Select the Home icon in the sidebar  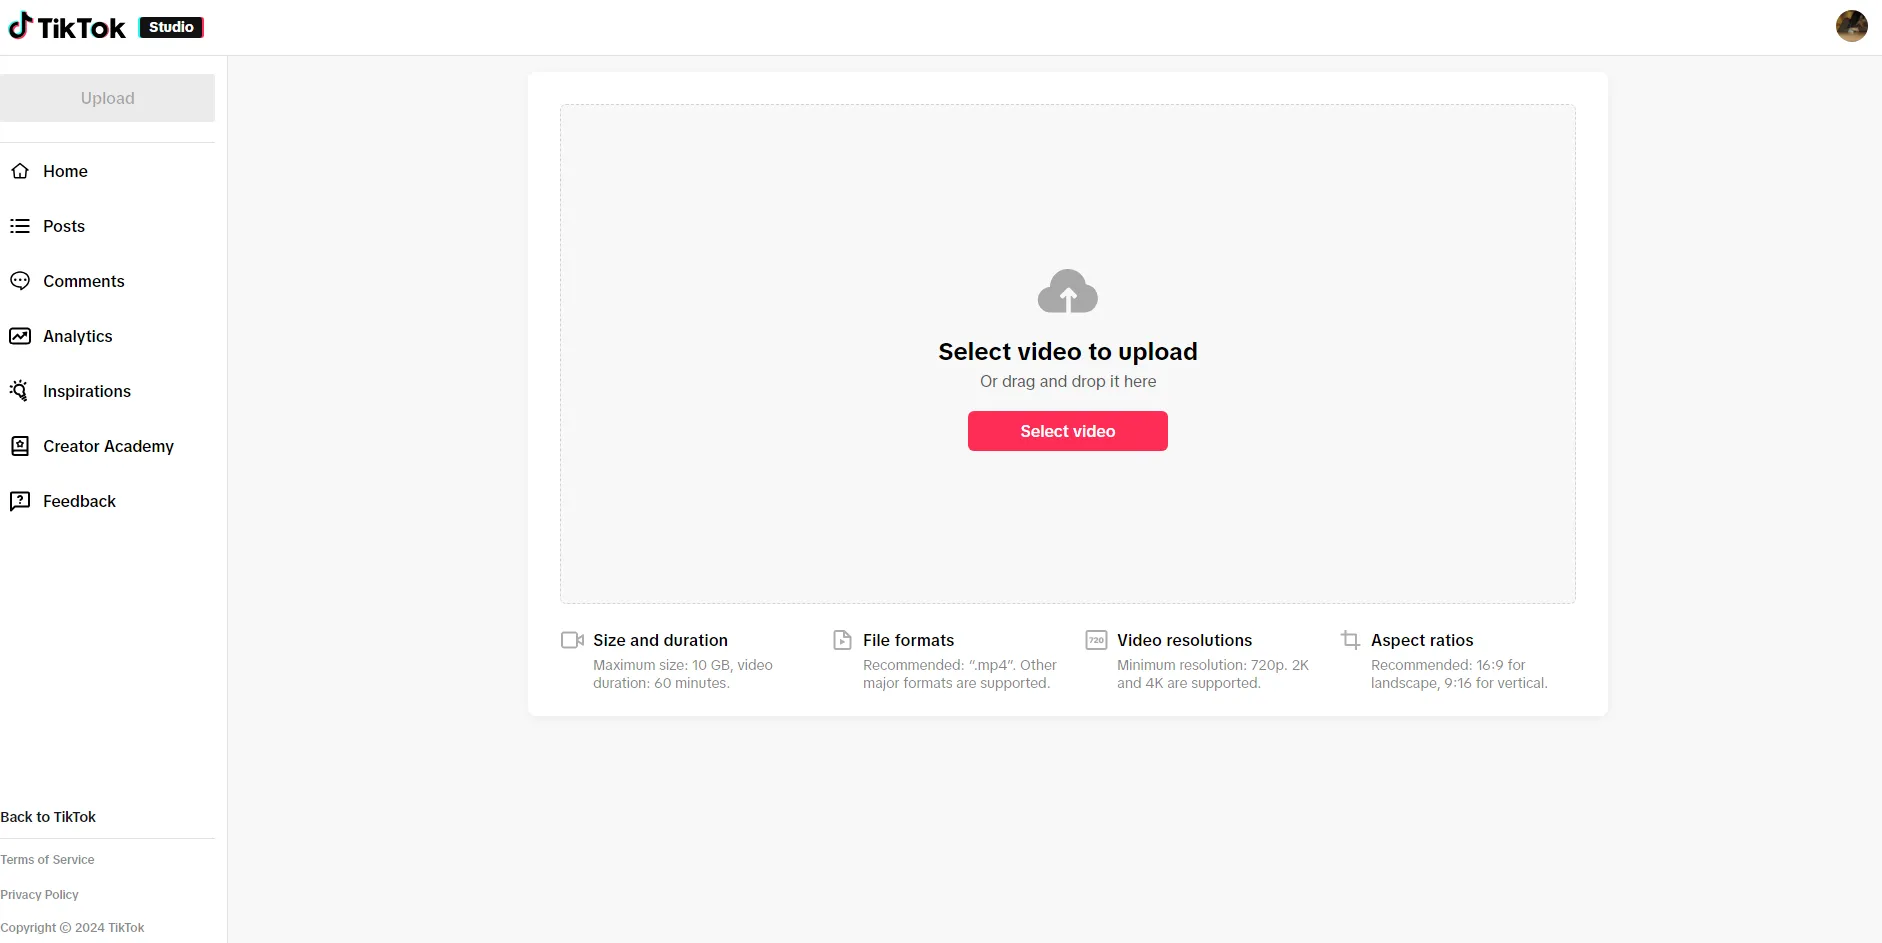click(21, 171)
